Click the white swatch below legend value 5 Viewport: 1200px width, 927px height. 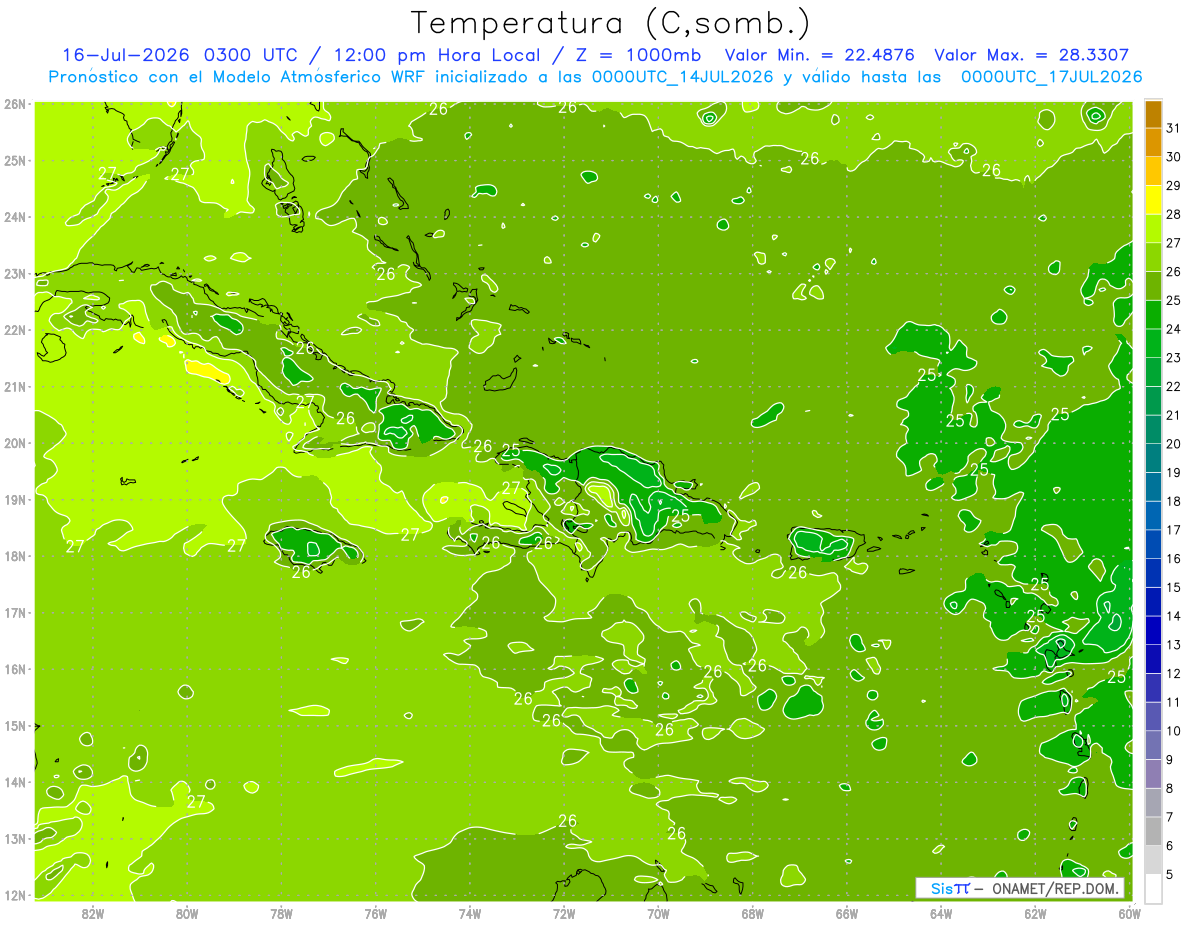tap(1153, 888)
